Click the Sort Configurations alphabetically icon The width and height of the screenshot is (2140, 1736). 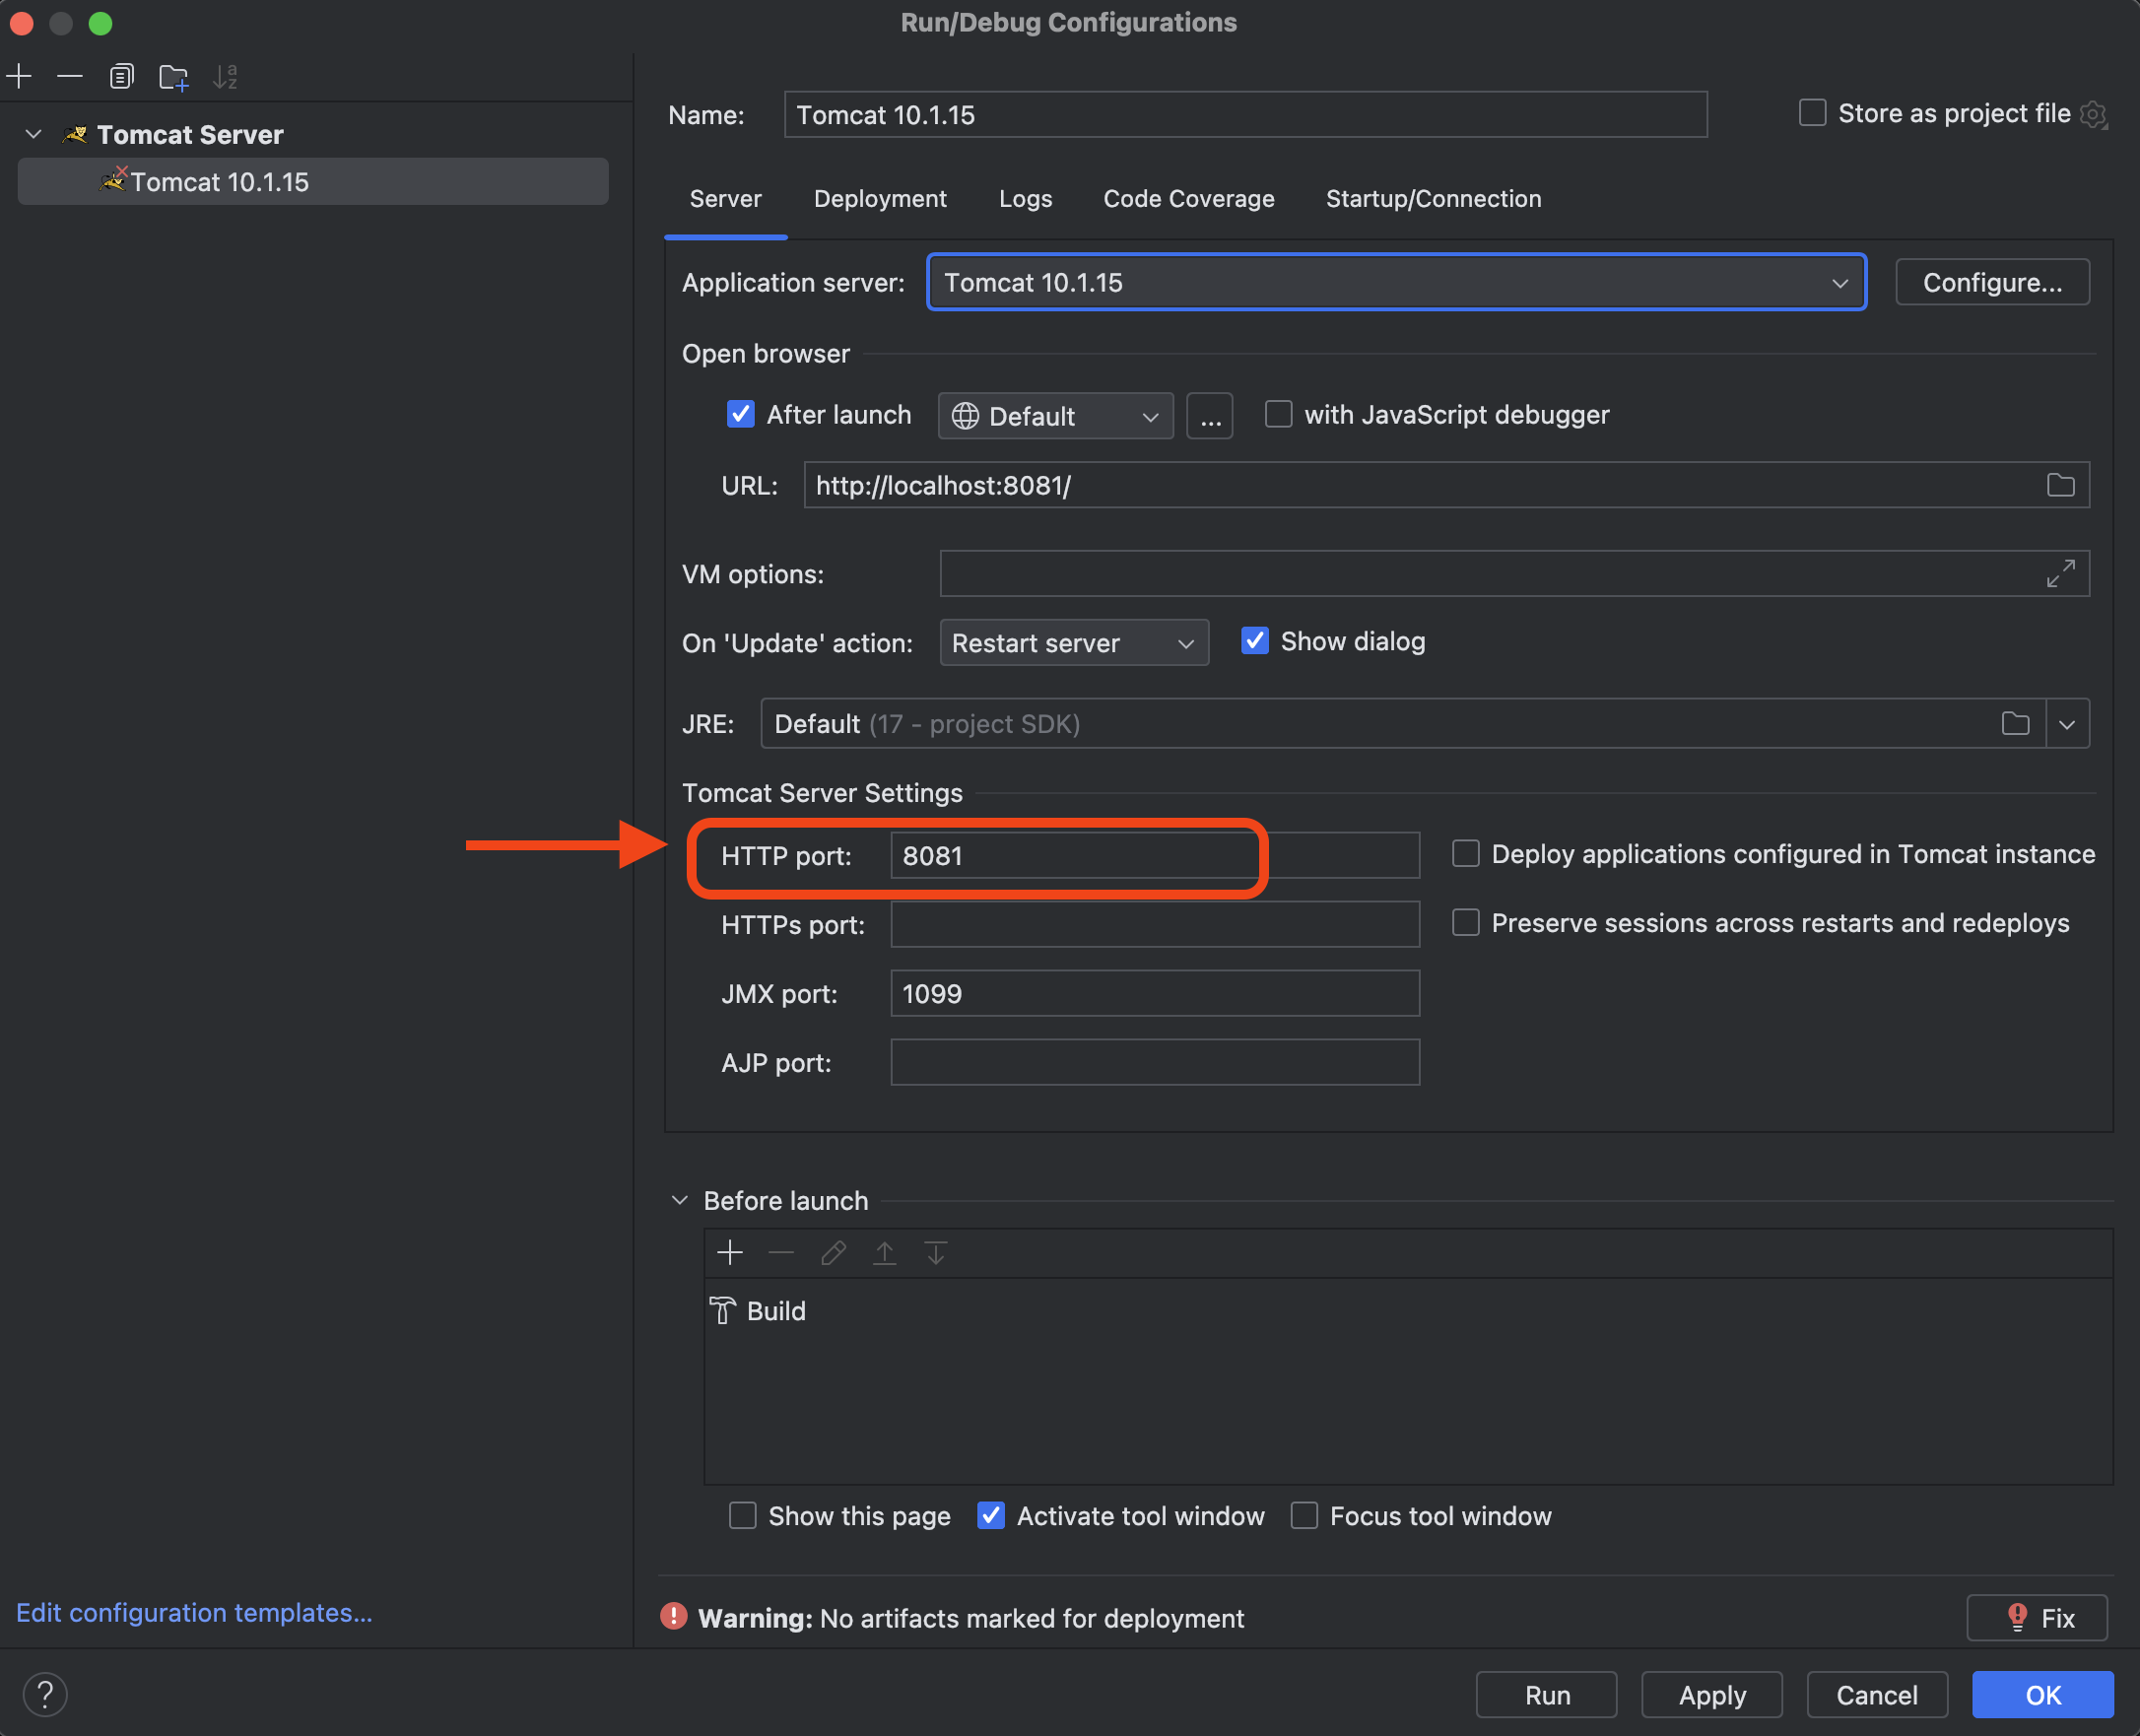point(225,76)
